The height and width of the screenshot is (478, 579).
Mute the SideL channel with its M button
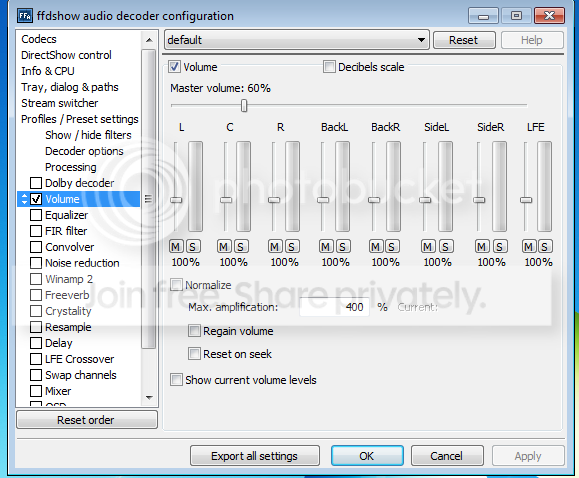click(428, 246)
